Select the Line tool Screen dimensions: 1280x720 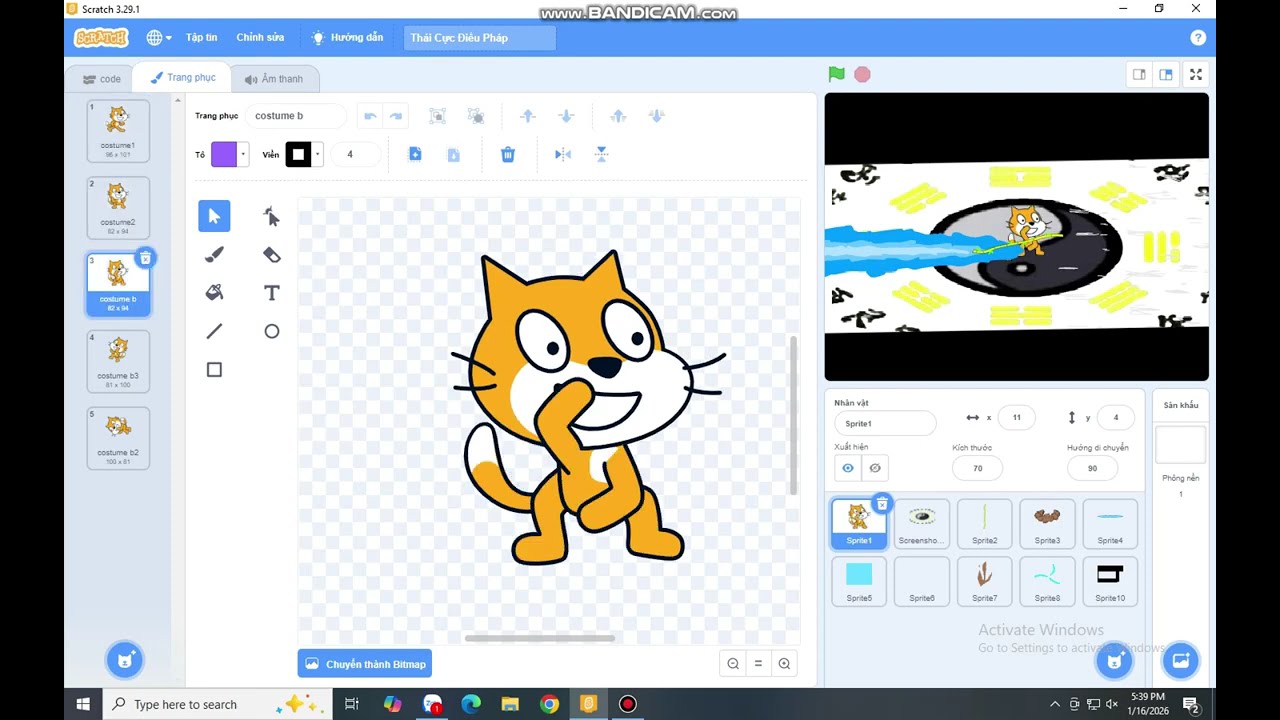coord(214,331)
